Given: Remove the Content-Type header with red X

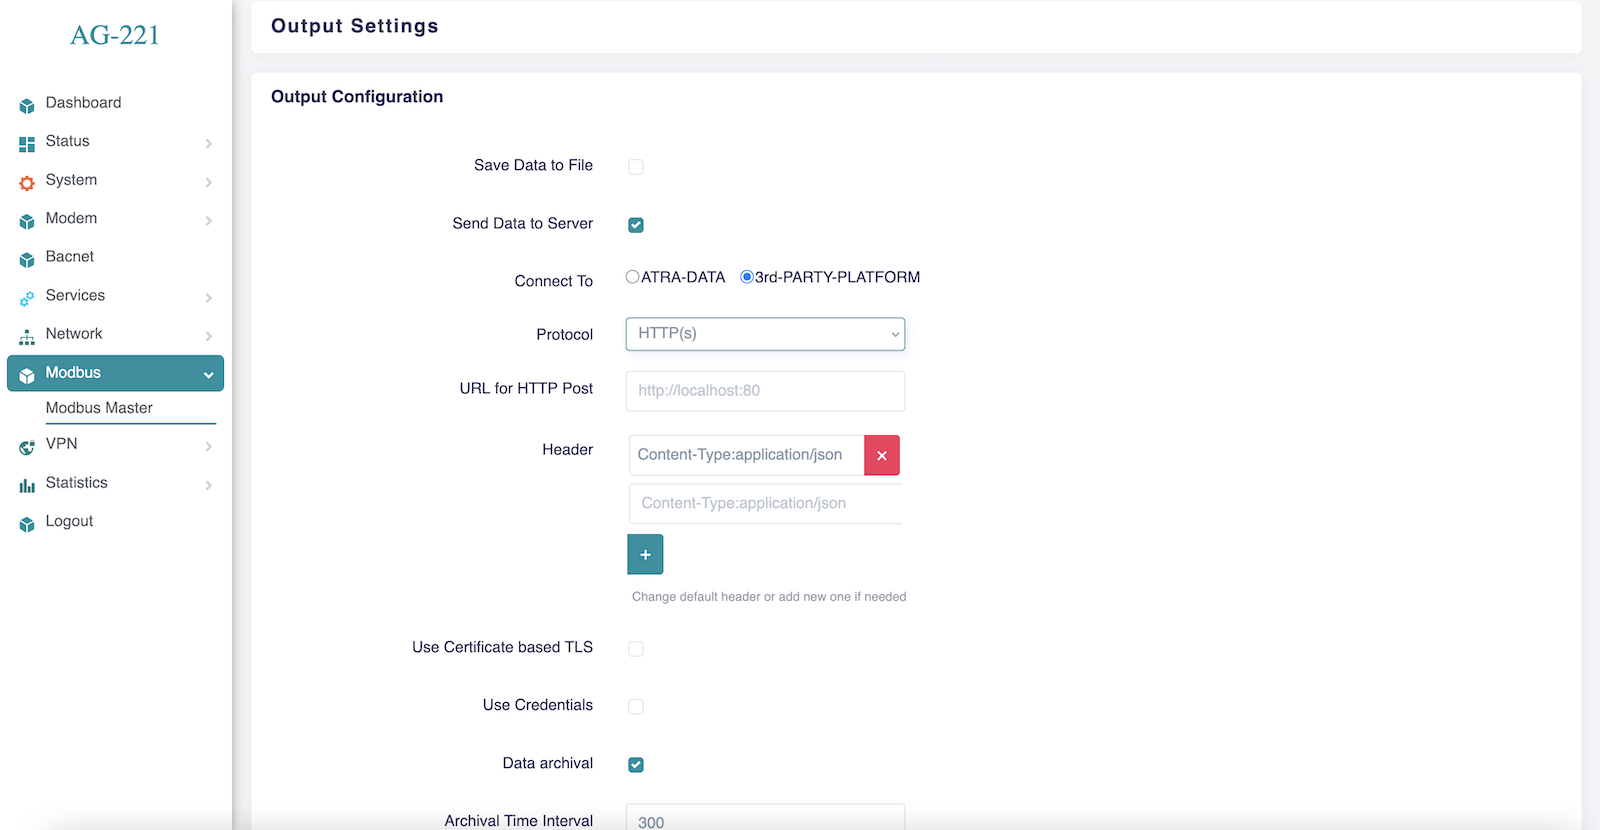Looking at the screenshot, I should [x=881, y=455].
